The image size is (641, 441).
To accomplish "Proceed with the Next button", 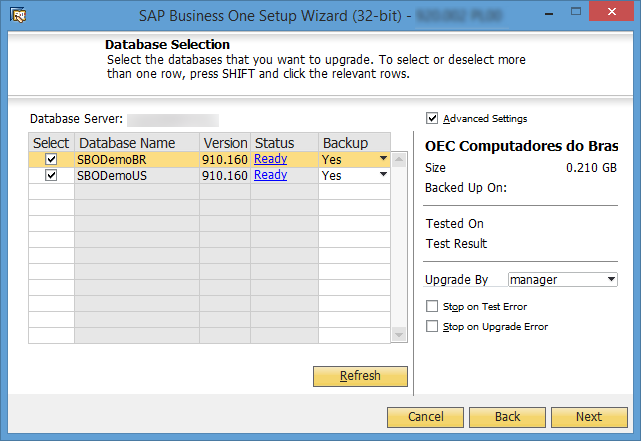I will click(589, 417).
